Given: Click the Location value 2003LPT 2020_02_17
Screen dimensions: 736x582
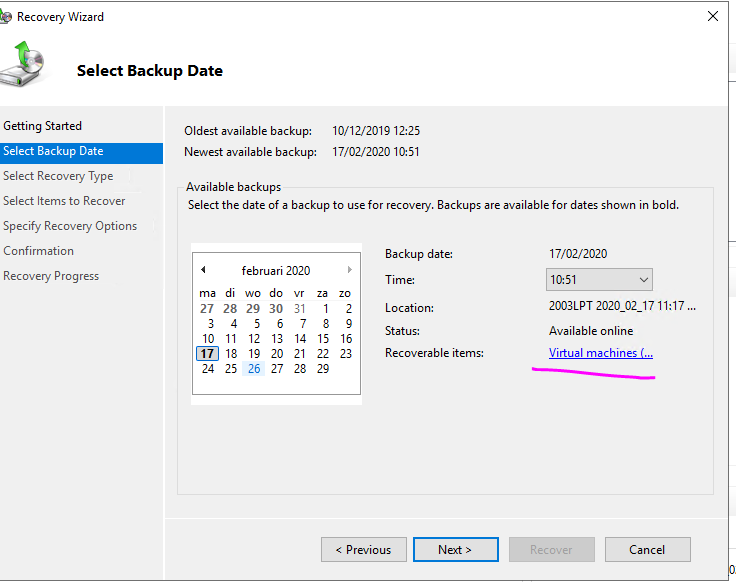Looking at the screenshot, I should click(622, 306).
